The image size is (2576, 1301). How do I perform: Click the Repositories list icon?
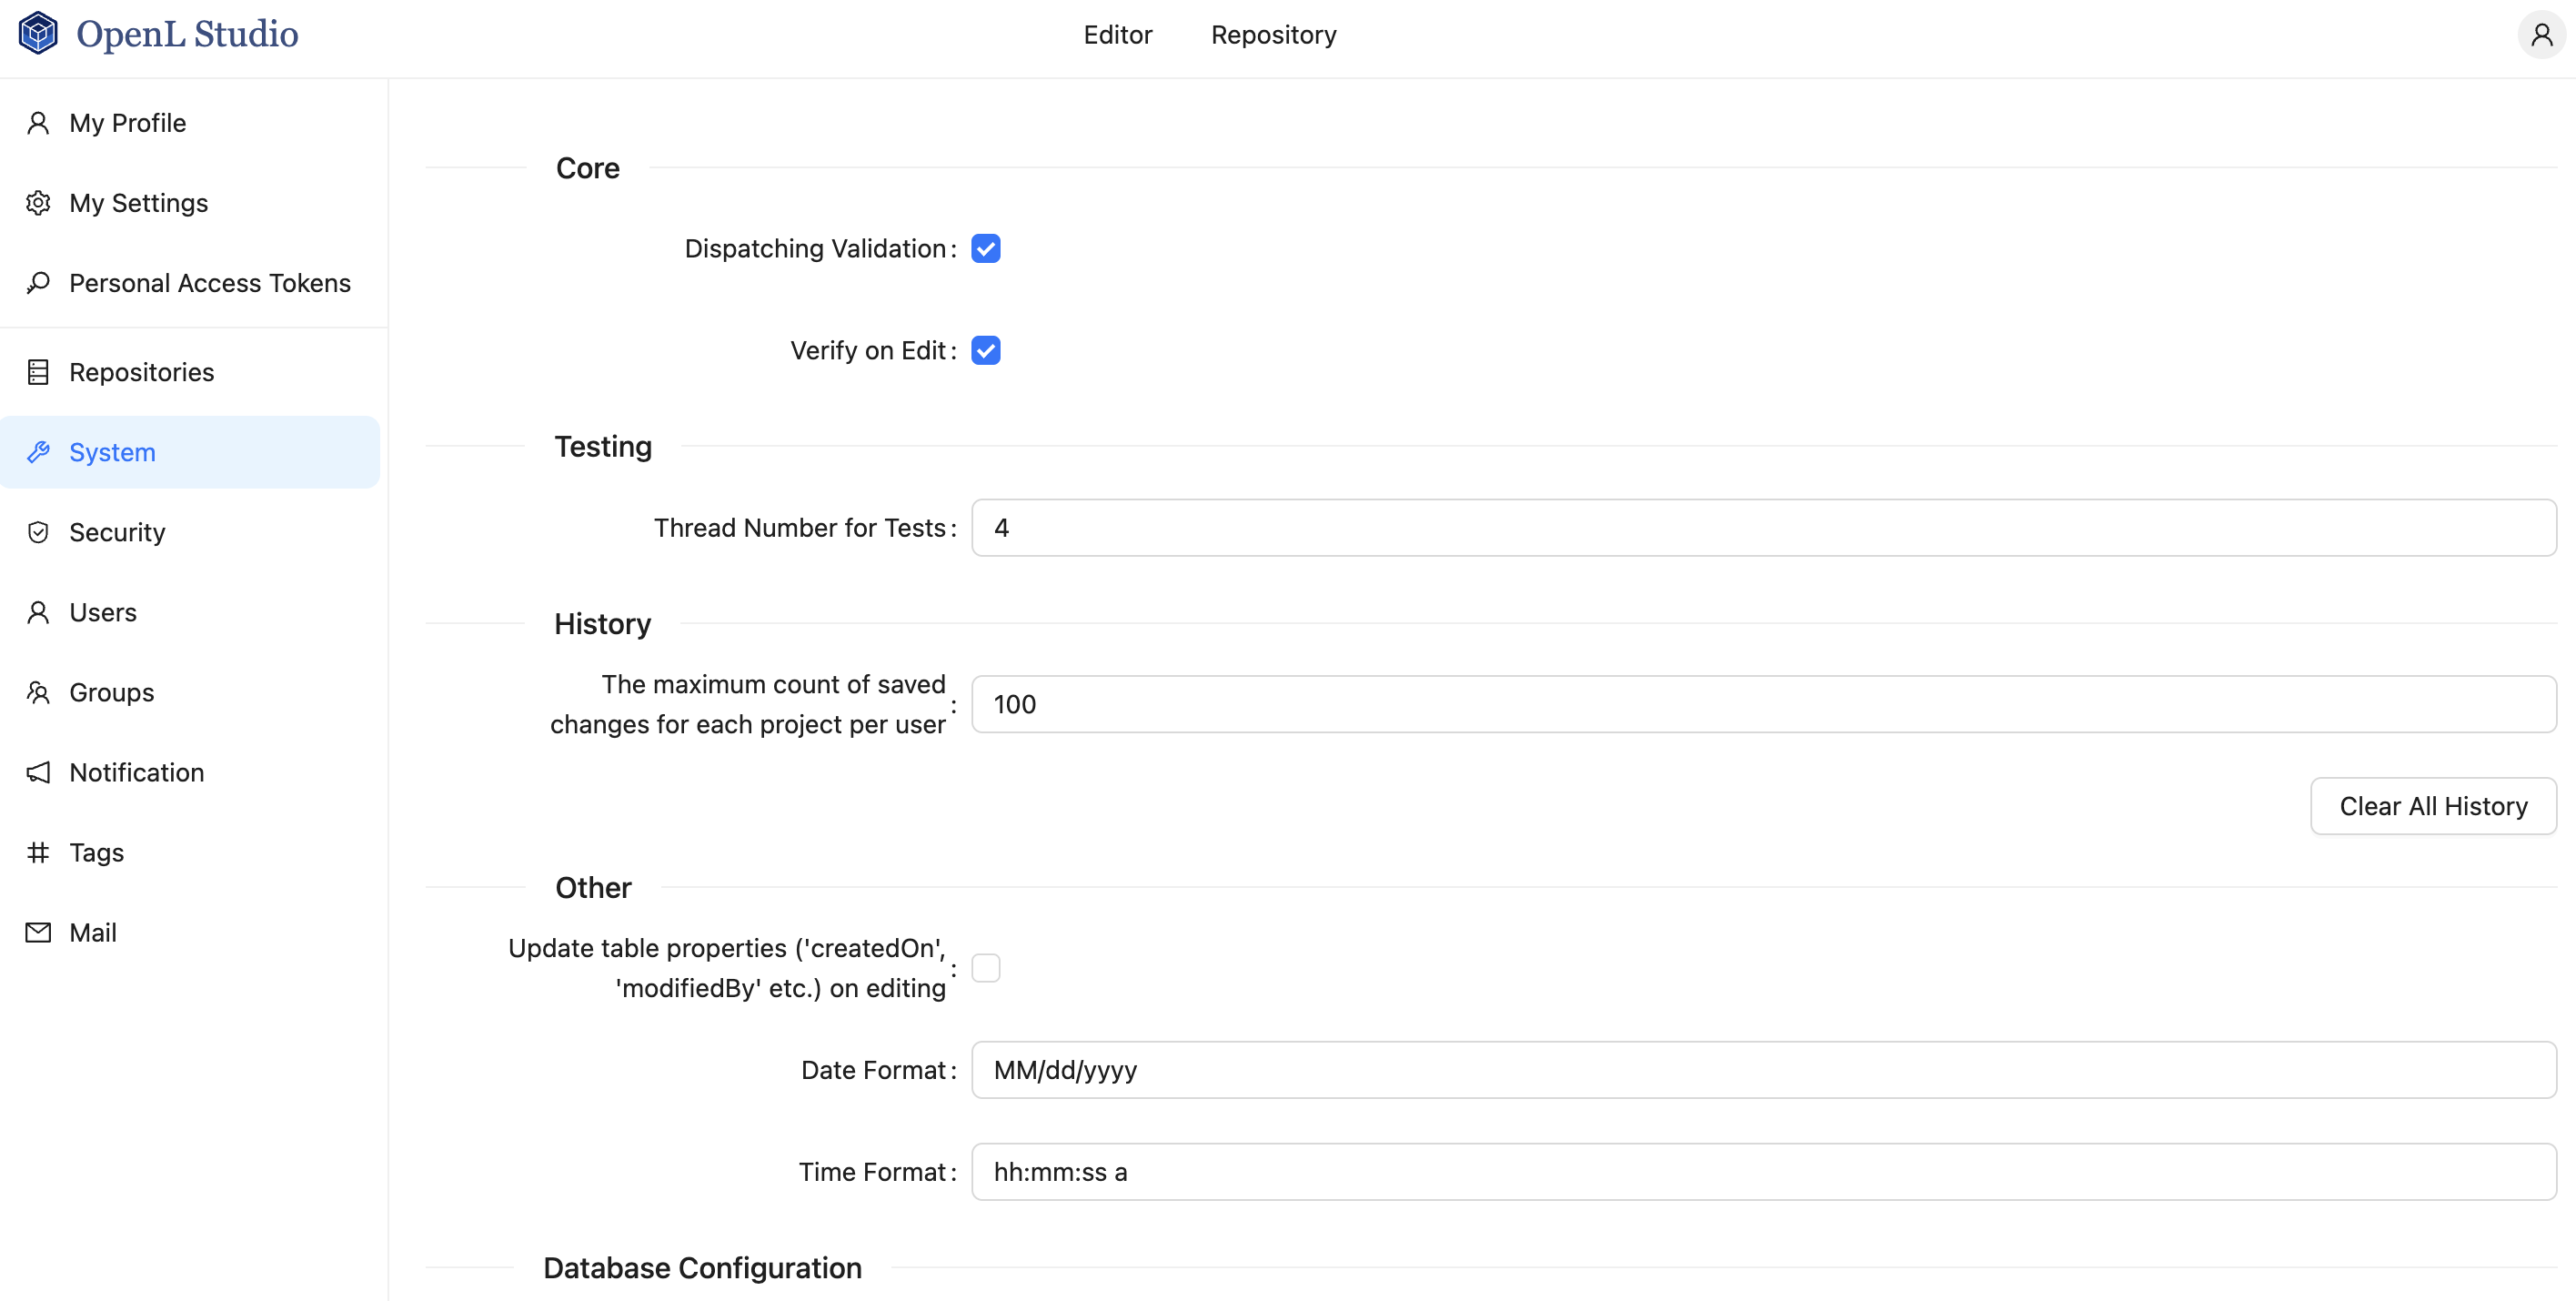pyautogui.click(x=38, y=372)
